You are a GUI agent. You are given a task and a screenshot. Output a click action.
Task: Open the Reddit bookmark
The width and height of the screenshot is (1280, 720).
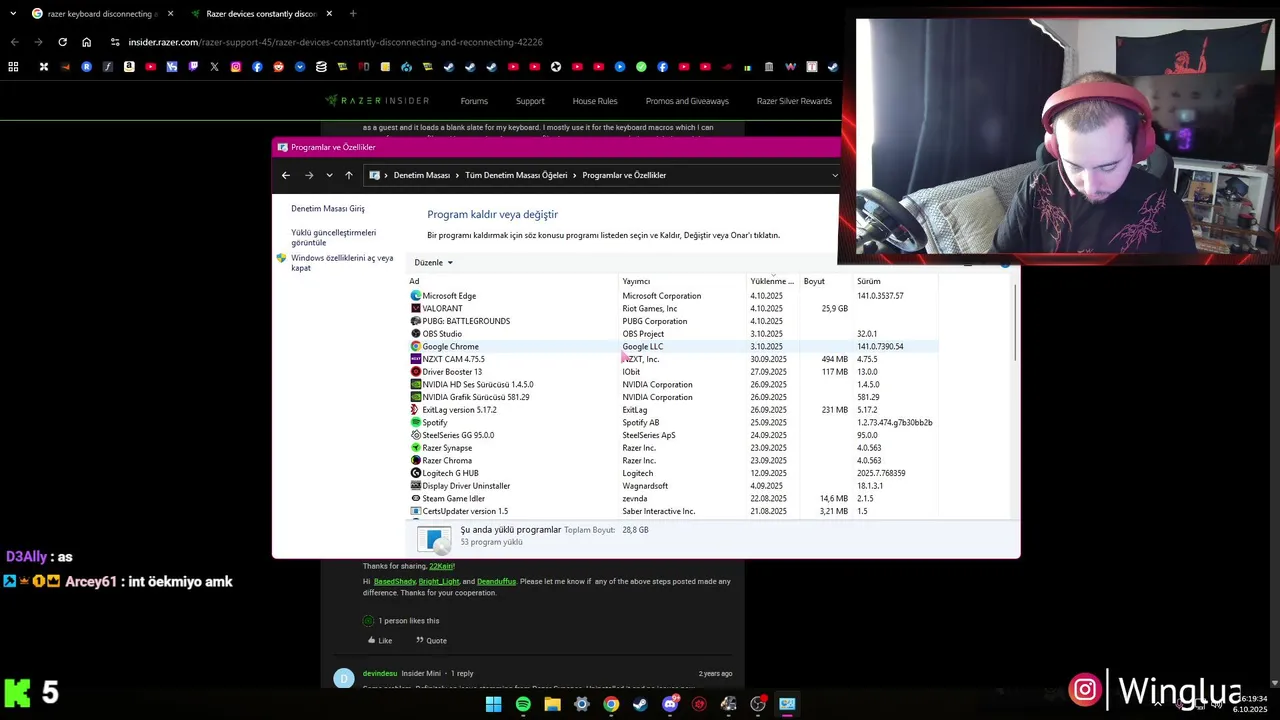coord(278,67)
